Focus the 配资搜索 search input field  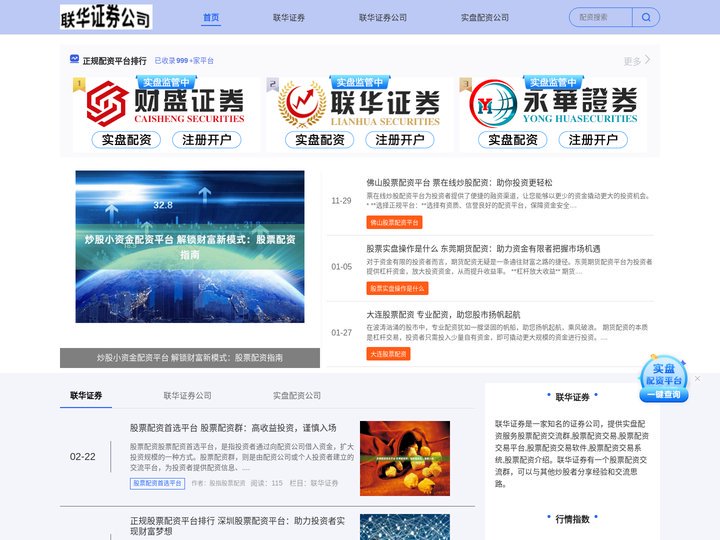601,17
